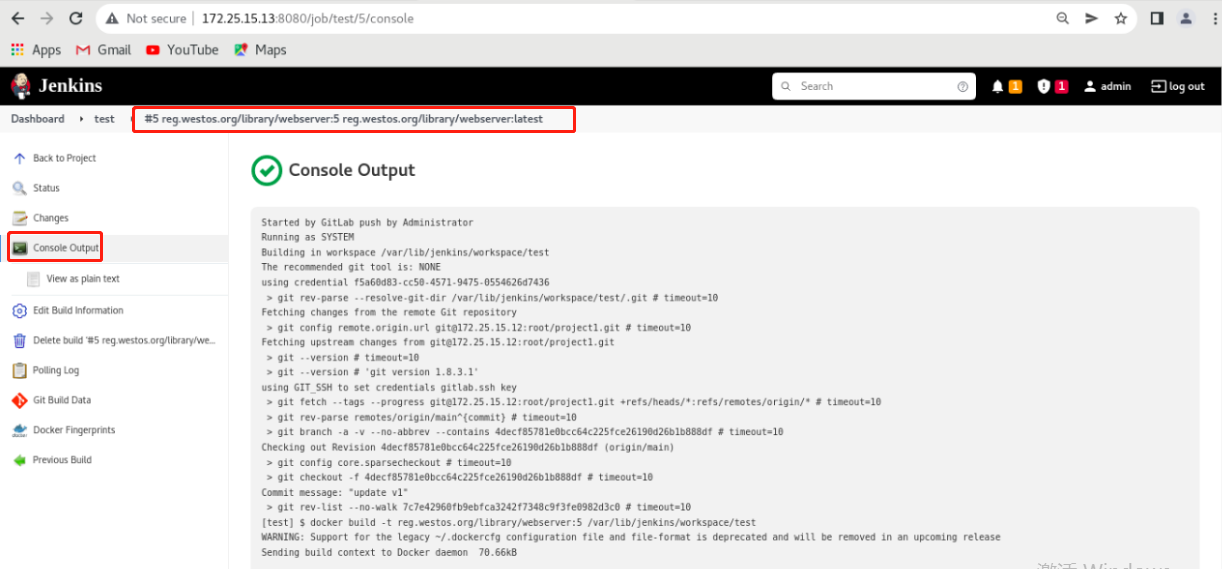Viewport: 1222px width, 569px height.
Task: Expand the arrow after Dashboard breadcrumb
Action: click(x=80, y=119)
